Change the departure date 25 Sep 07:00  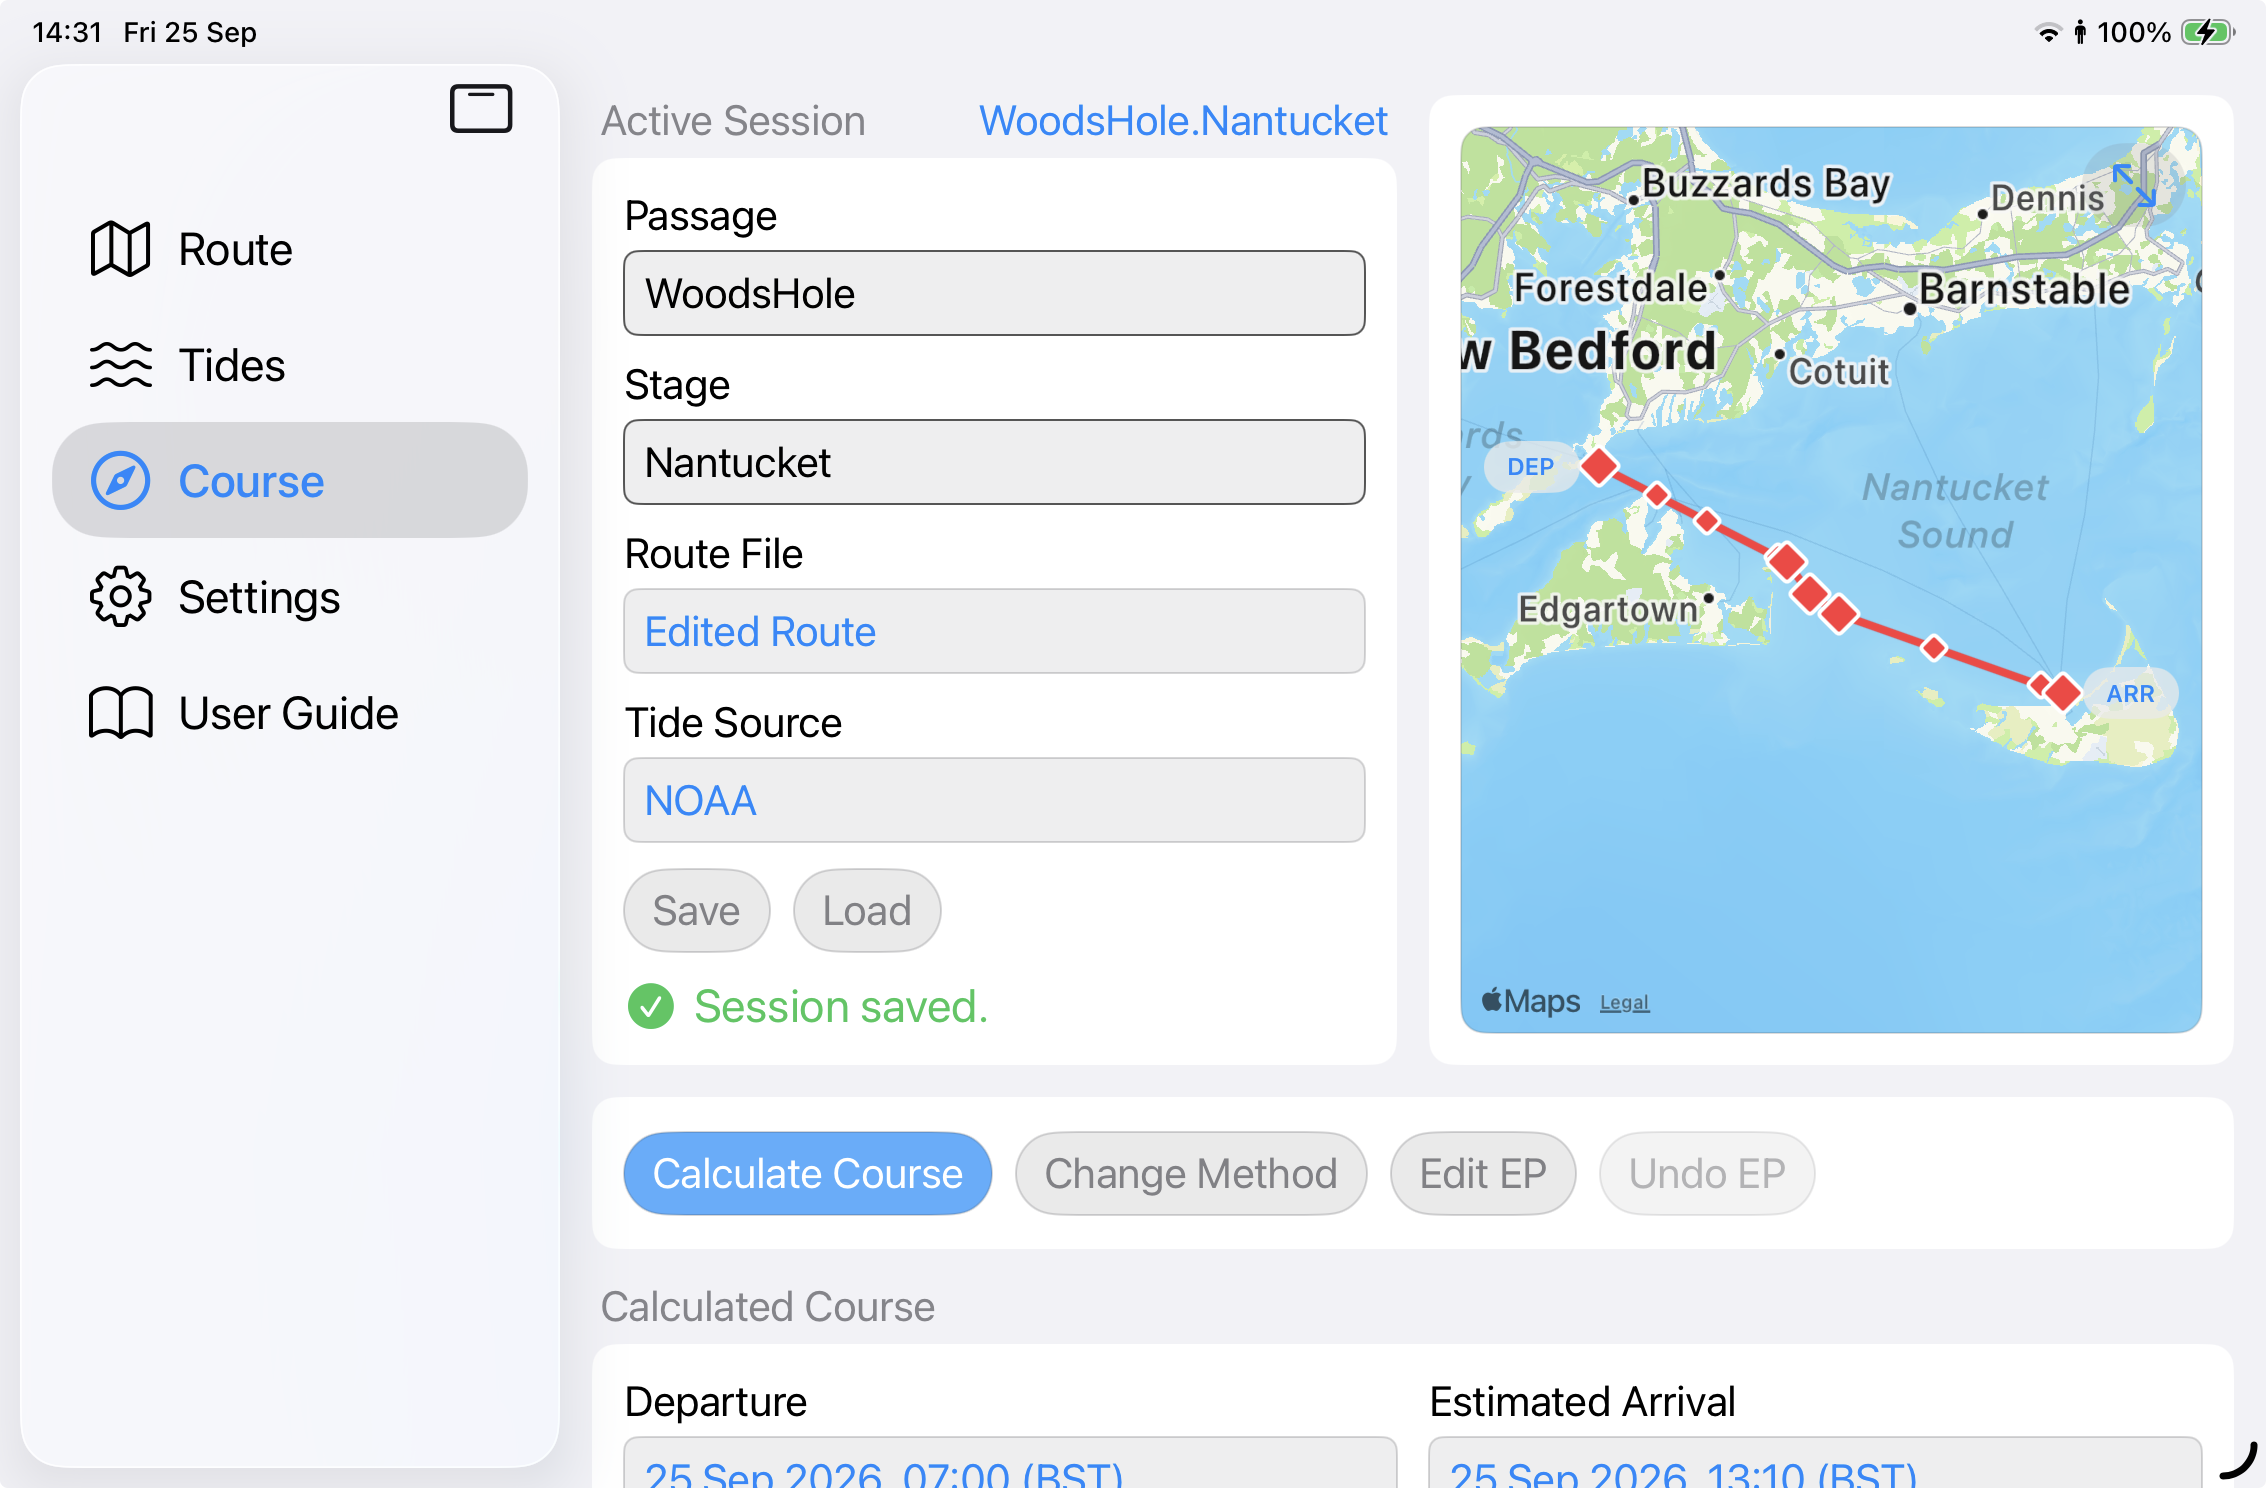coord(1010,1462)
